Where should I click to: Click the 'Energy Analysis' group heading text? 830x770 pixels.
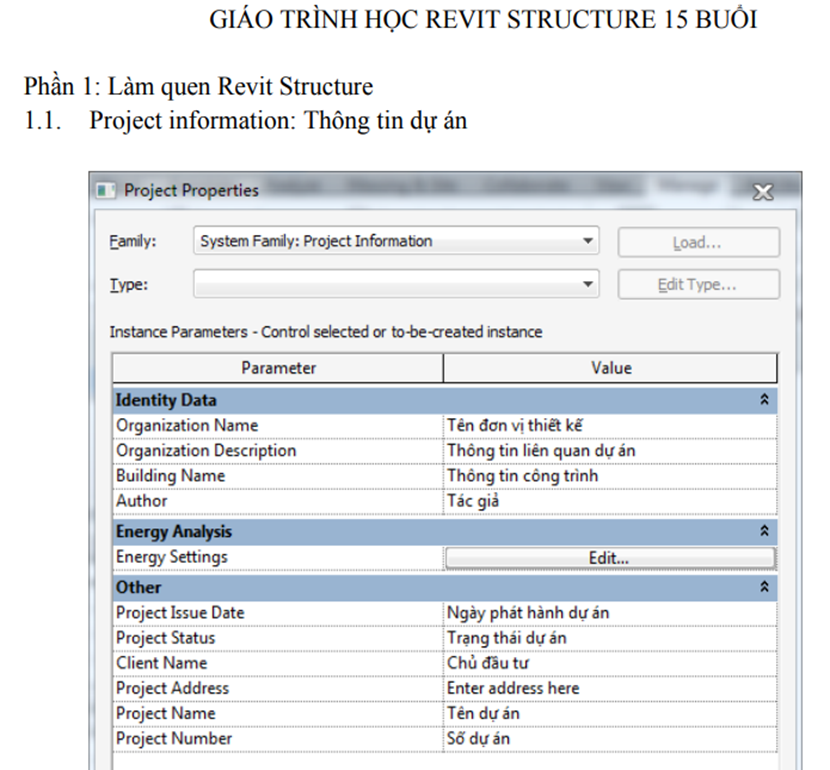pos(174,531)
